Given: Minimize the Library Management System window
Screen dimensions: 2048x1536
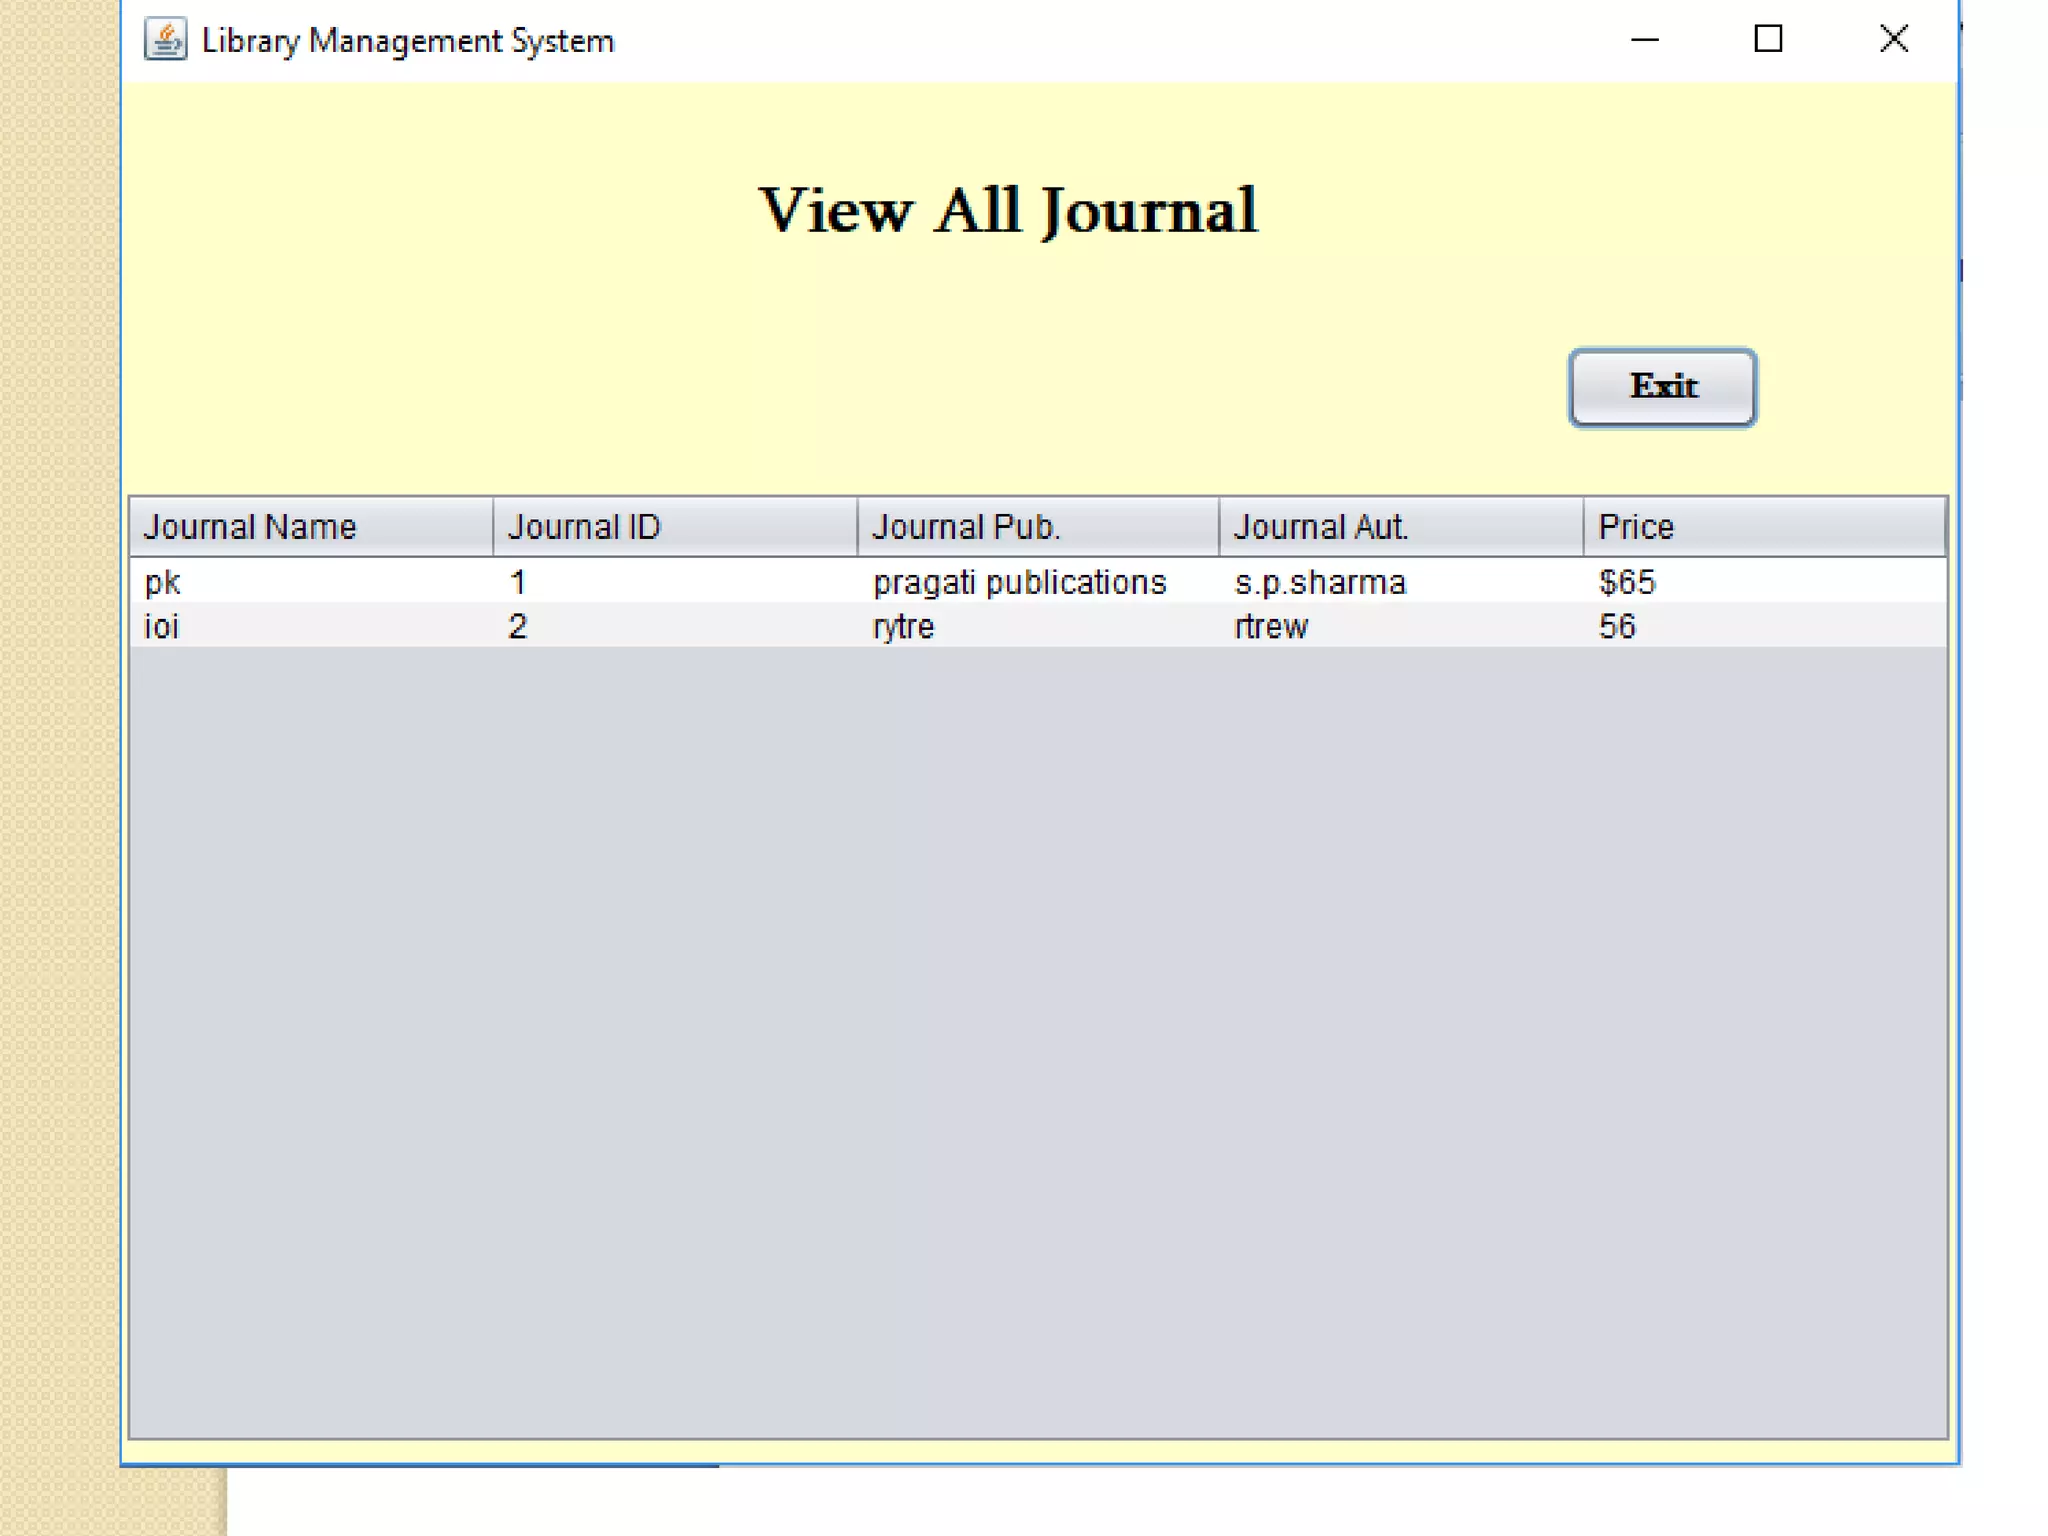Looking at the screenshot, I should point(1644,40).
